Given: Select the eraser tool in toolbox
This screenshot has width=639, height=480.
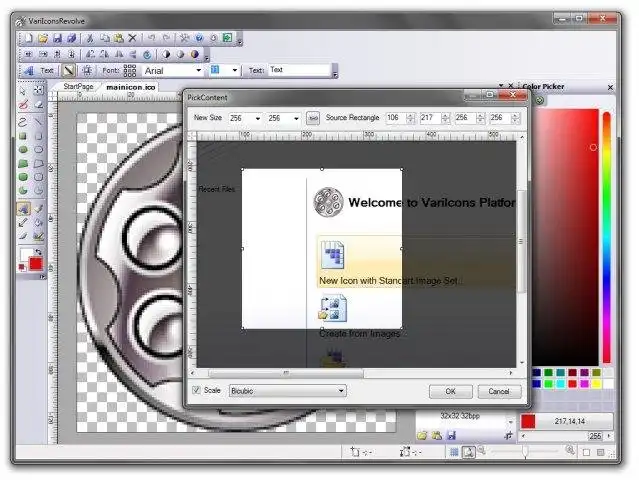Looking at the screenshot, I should coord(39,105).
